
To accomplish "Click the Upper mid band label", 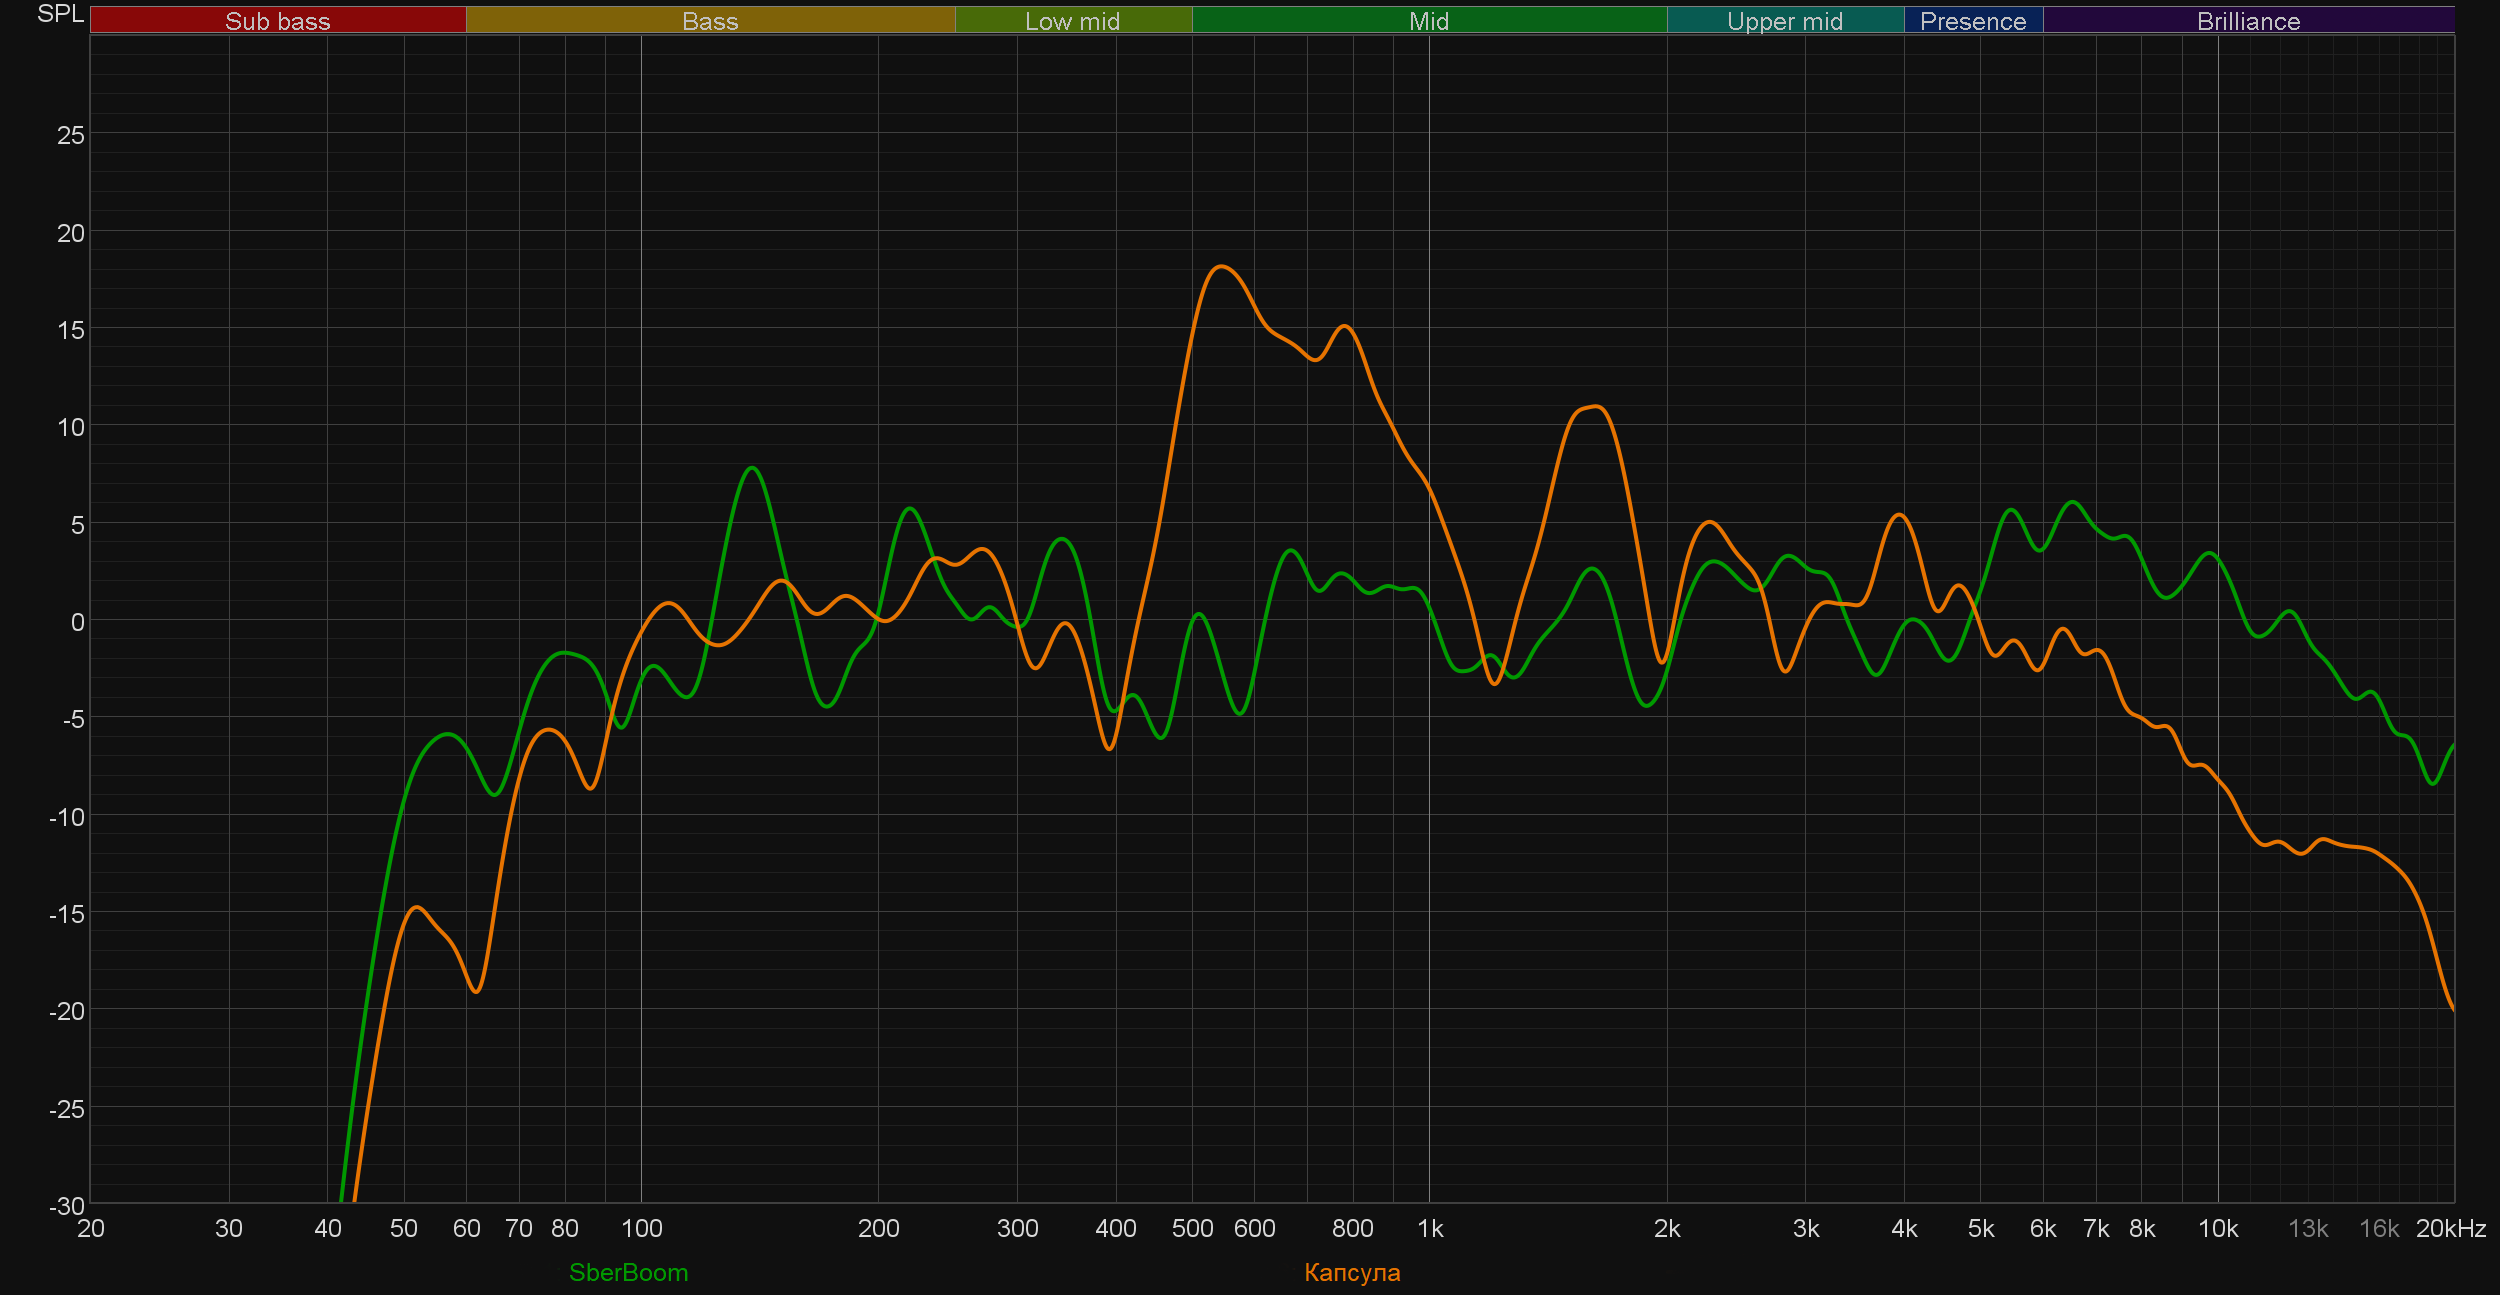I will point(1784,20).
